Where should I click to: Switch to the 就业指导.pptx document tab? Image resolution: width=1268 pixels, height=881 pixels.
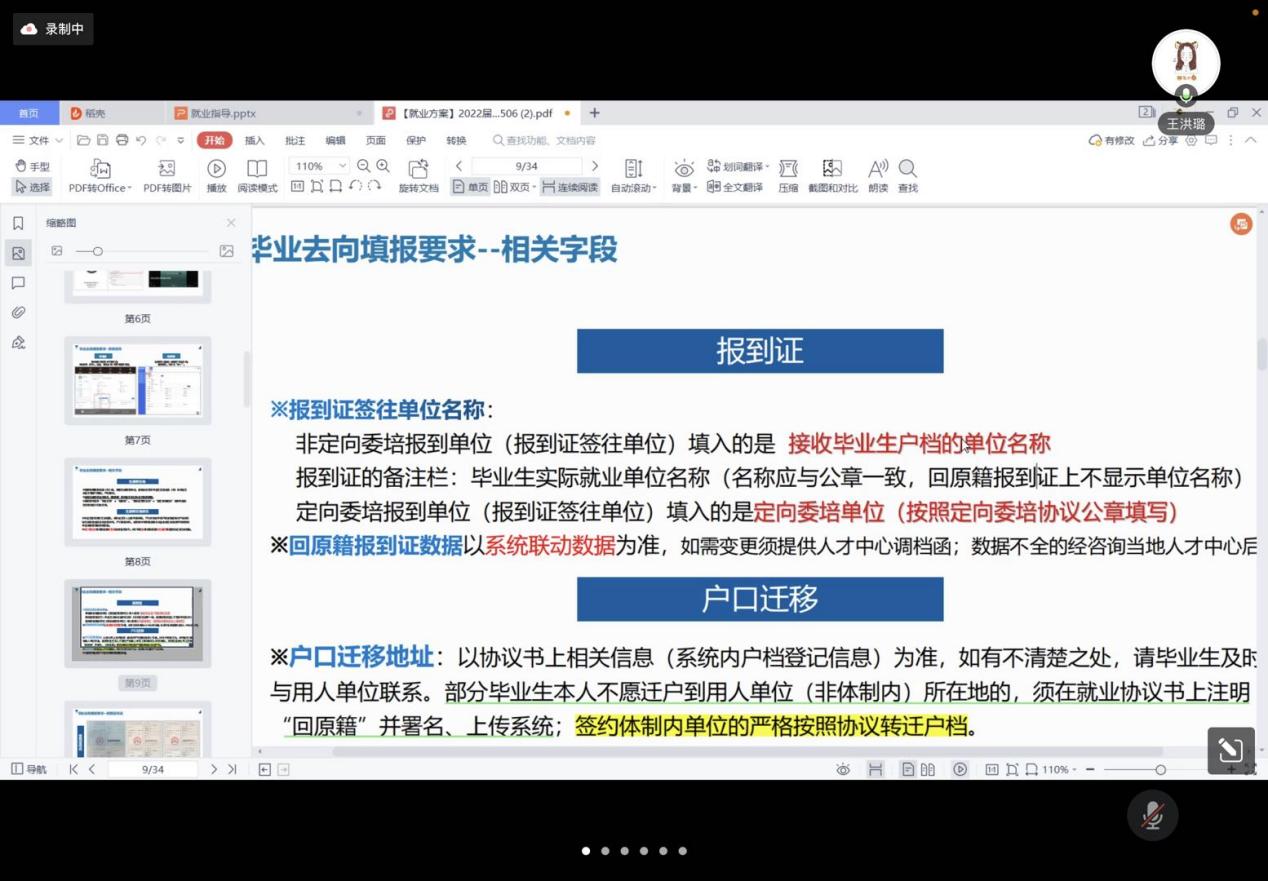click(268, 113)
